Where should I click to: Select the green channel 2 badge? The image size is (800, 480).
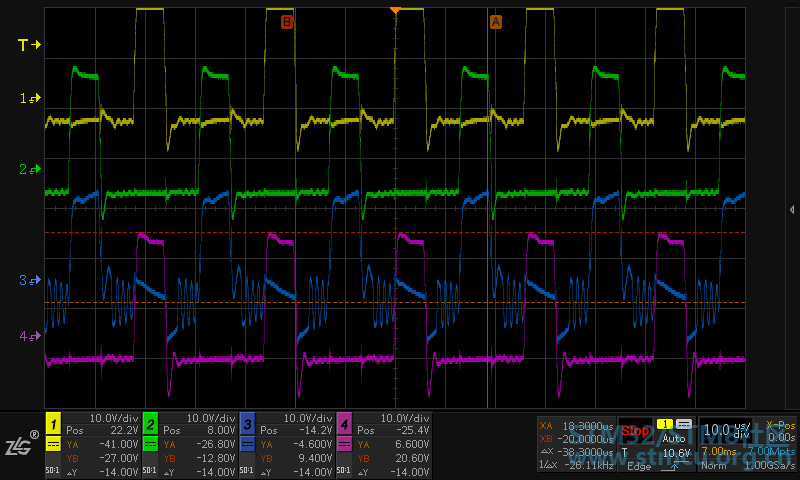(150, 423)
